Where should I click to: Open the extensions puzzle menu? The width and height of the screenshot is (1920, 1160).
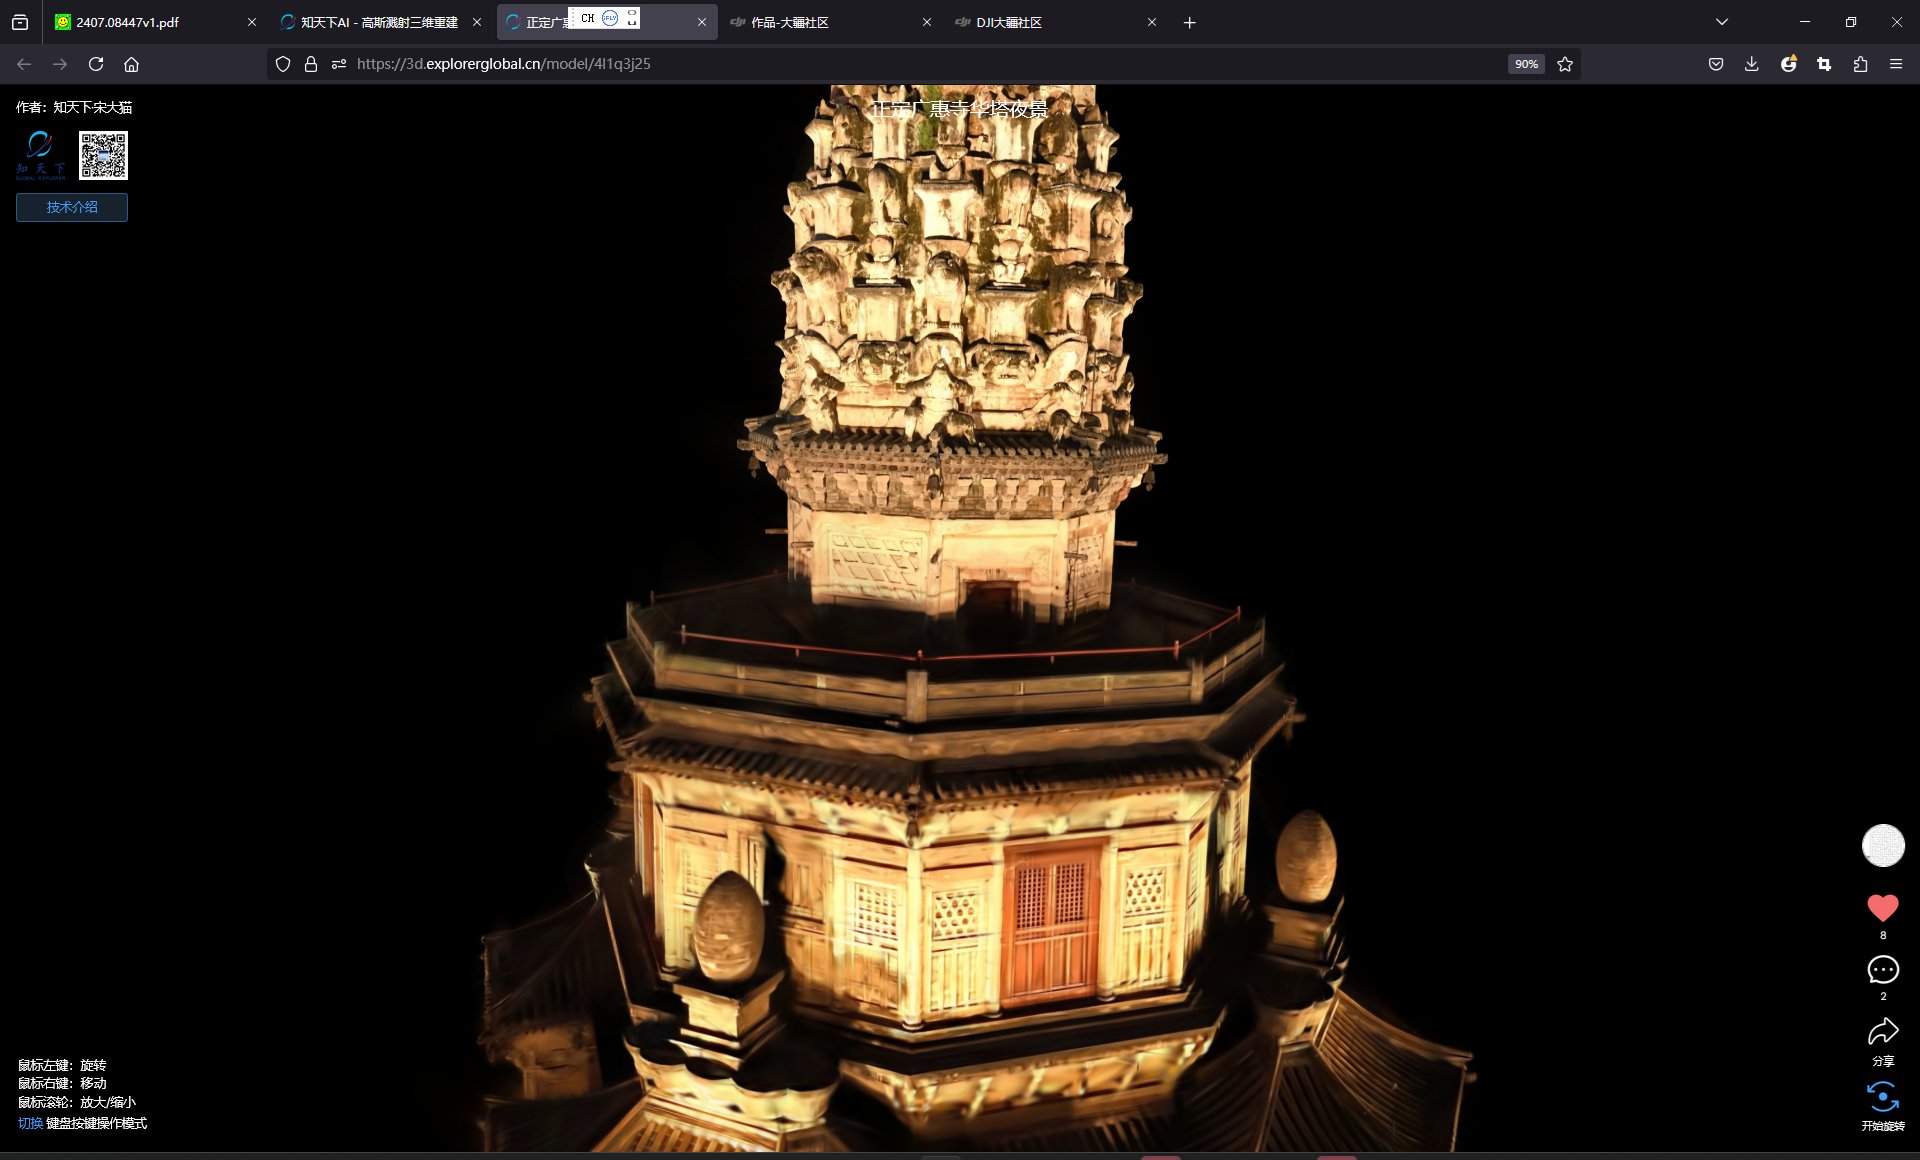[1860, 64]
